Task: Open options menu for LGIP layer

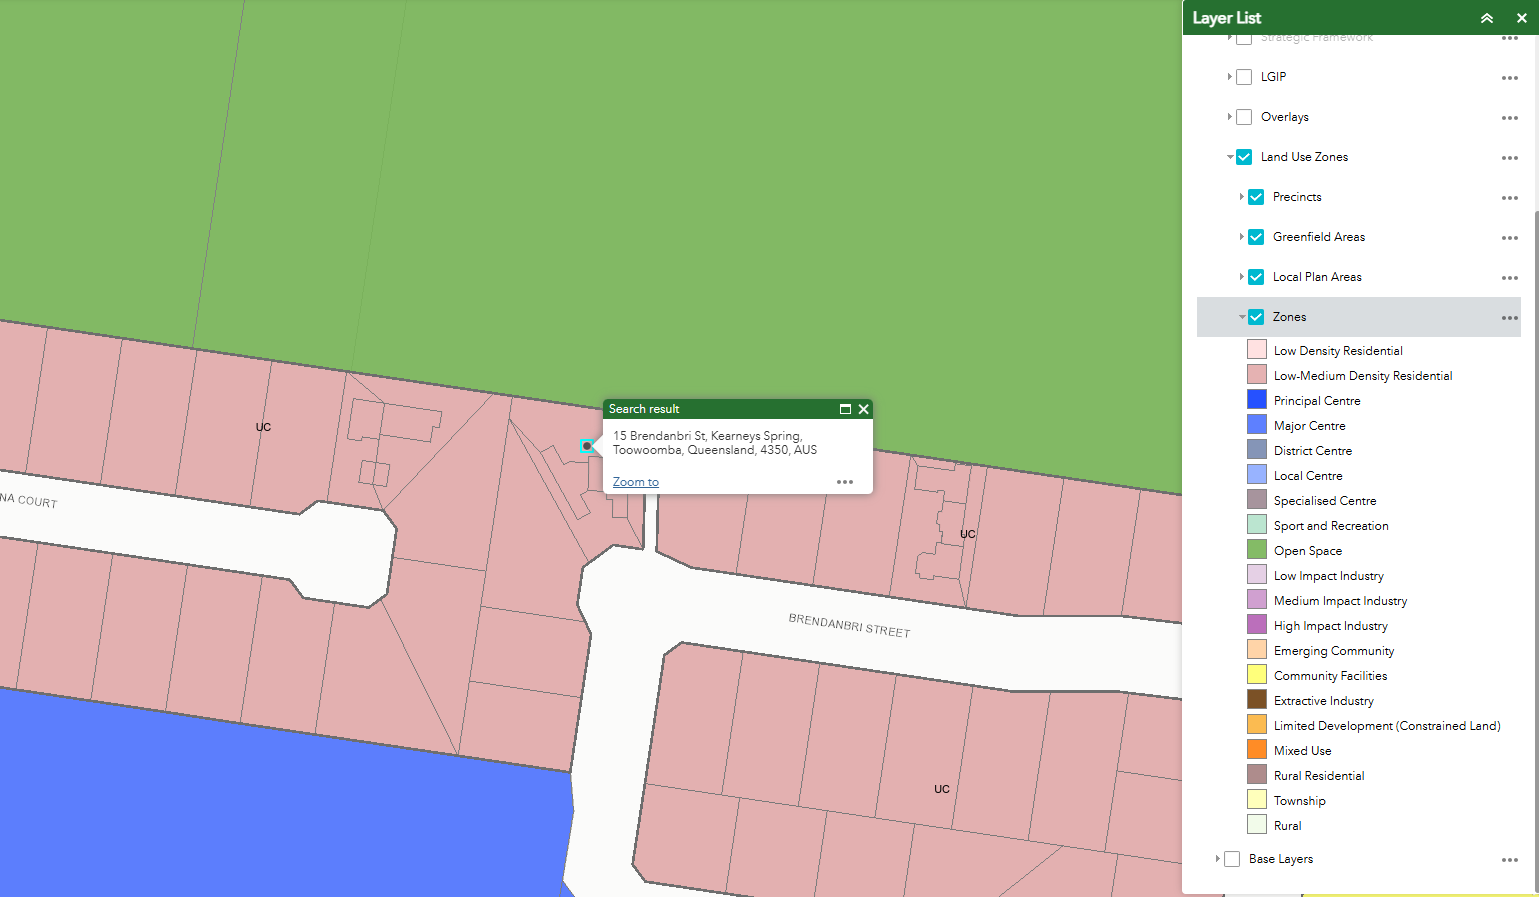Action: [x=1509, y=78]
